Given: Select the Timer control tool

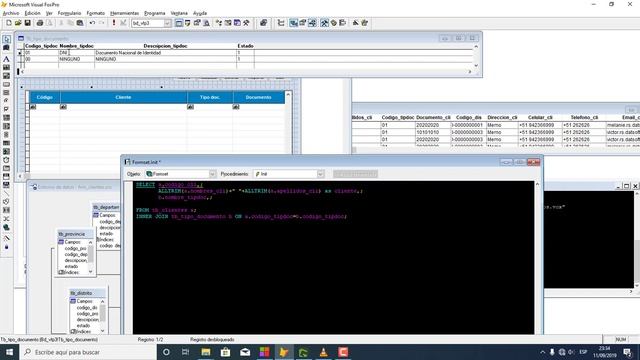Looking at the screenshot, I should [x=7, y=160].
